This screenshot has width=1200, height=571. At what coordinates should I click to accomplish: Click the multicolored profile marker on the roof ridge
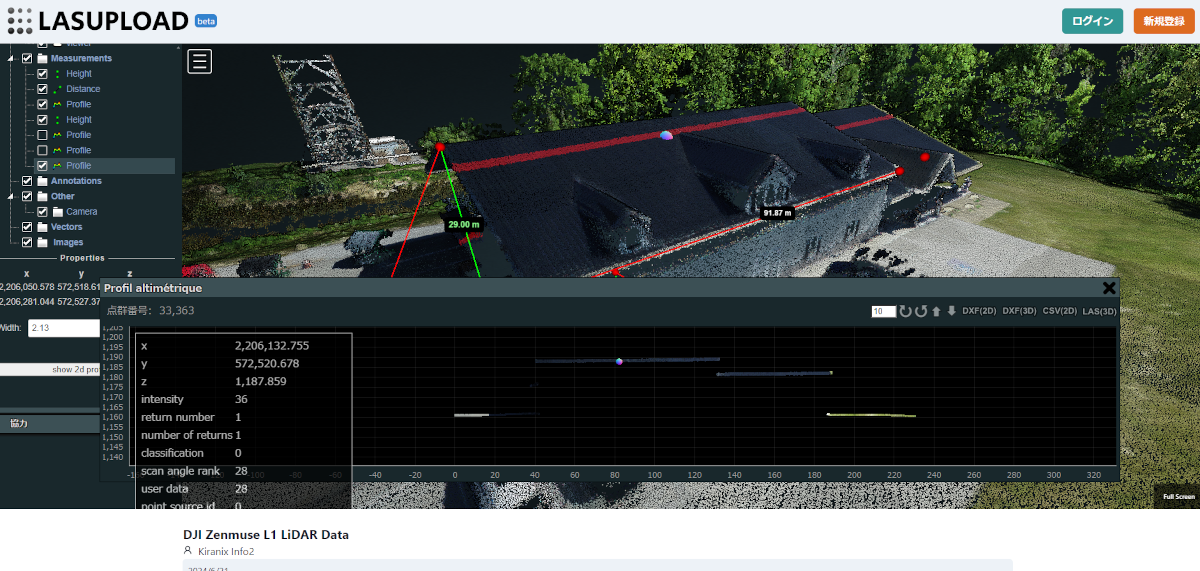coord(667,134)
